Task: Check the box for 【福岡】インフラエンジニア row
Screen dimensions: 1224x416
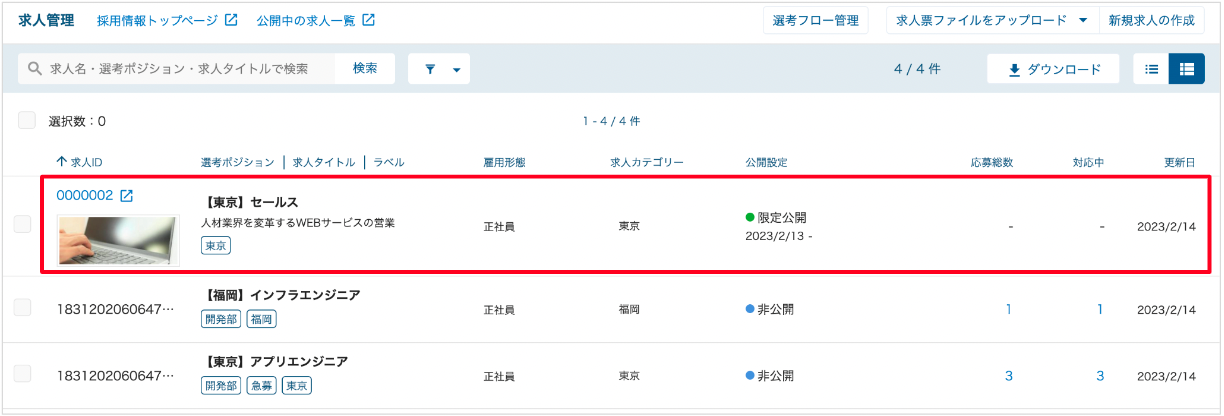Action: (x=22, y=308)
